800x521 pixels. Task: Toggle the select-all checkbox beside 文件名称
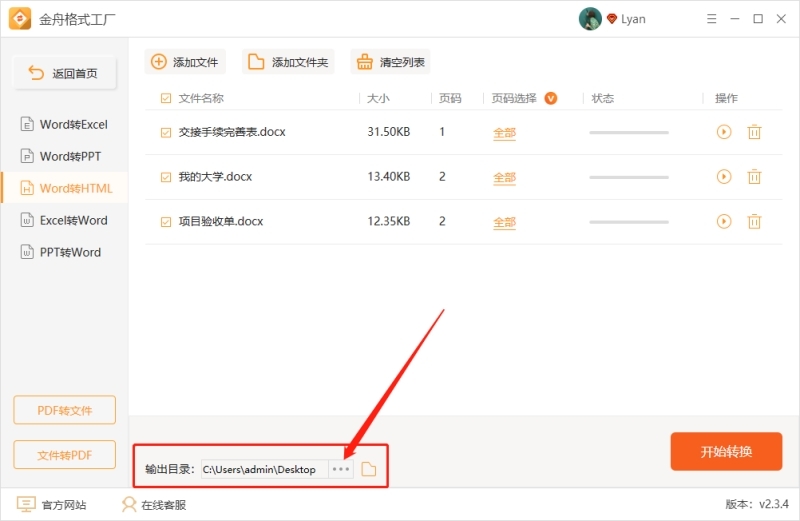166,98
